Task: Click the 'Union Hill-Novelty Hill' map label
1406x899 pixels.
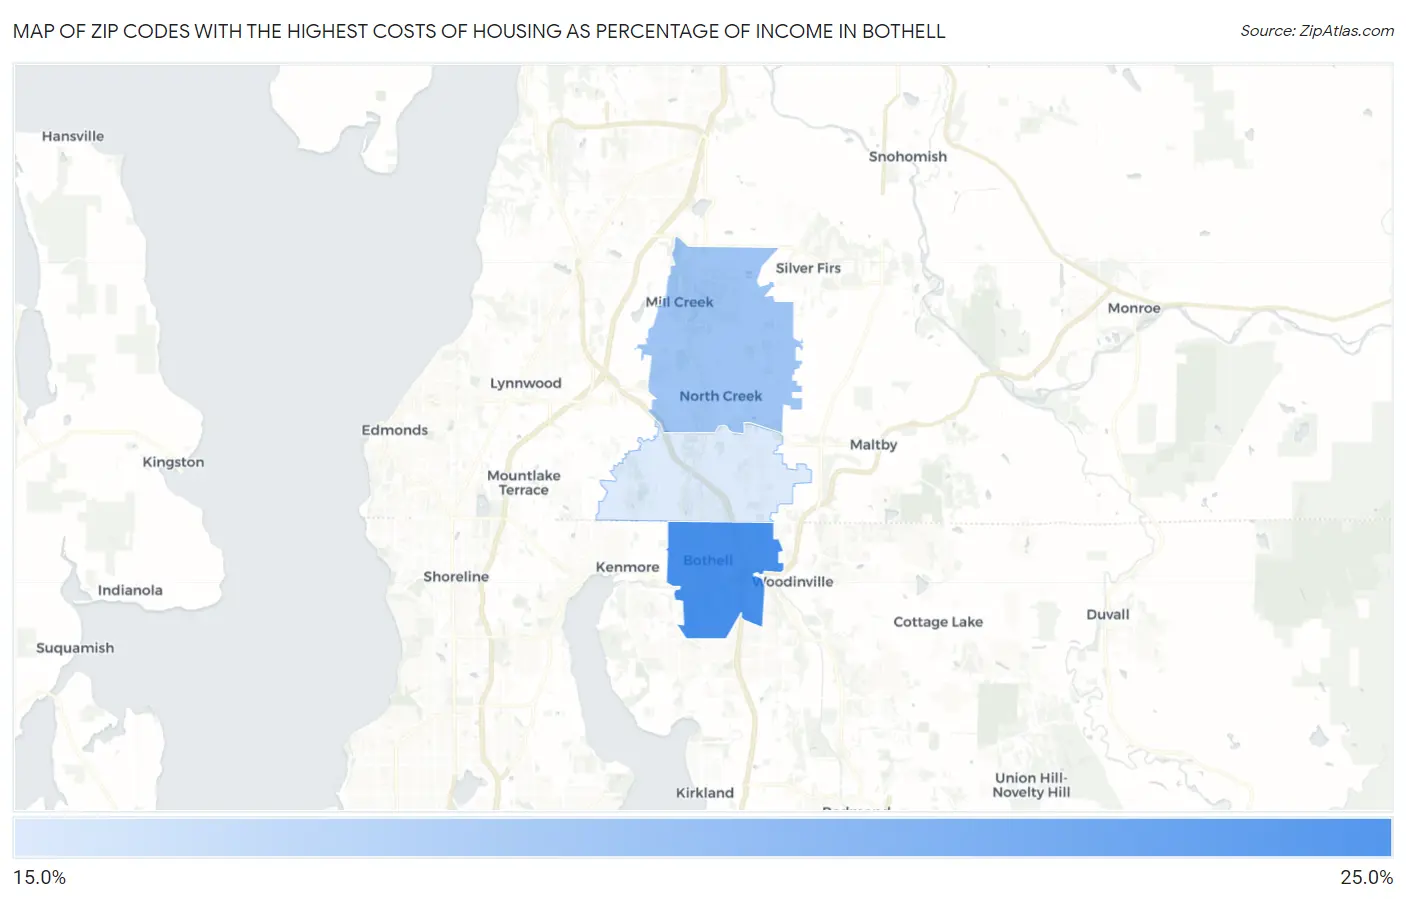Action: coord(1031,785)
